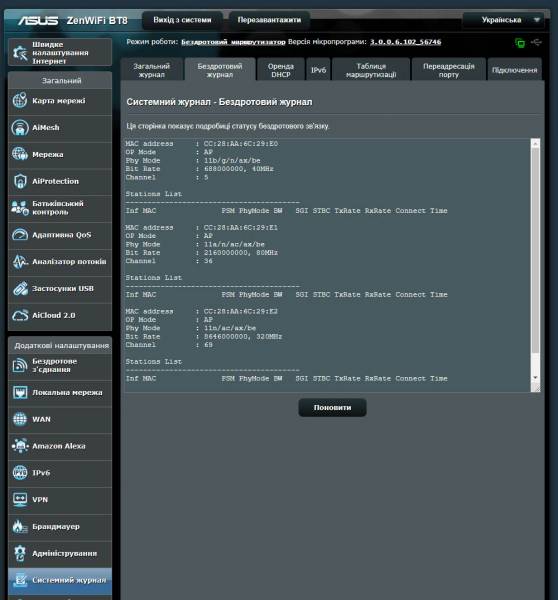Click the Аналізатор потоків waveform icon
The height and width of the screenshot is (600, 558).
click(x=20, y=262)
